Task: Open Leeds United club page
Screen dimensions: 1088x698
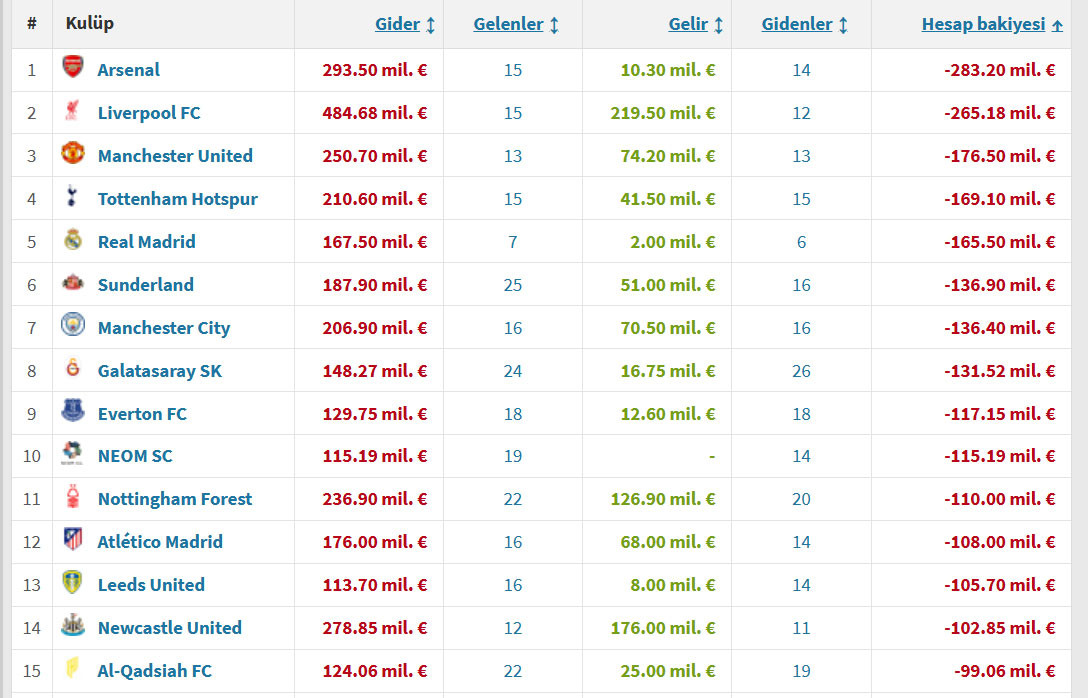Action: coord(150,584)
